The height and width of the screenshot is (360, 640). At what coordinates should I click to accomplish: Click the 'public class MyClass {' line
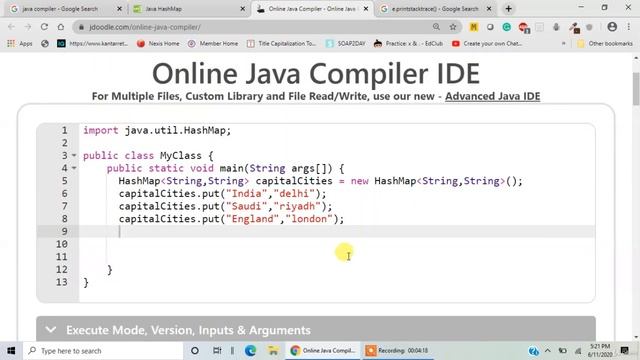148,156
